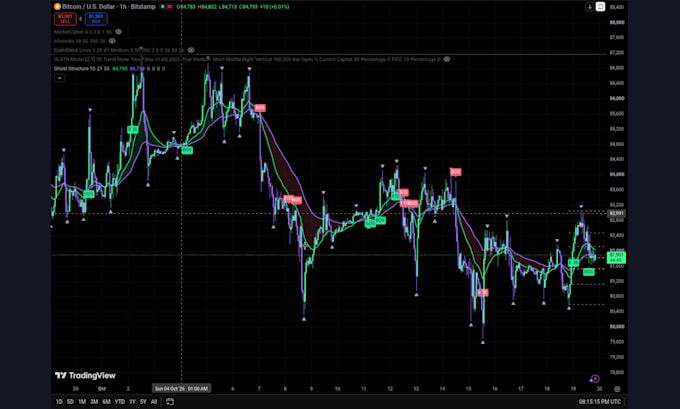Open chart settings gear near the time axis
The width and height of the screenshot is (680, 409).
(x=617, y=389)
